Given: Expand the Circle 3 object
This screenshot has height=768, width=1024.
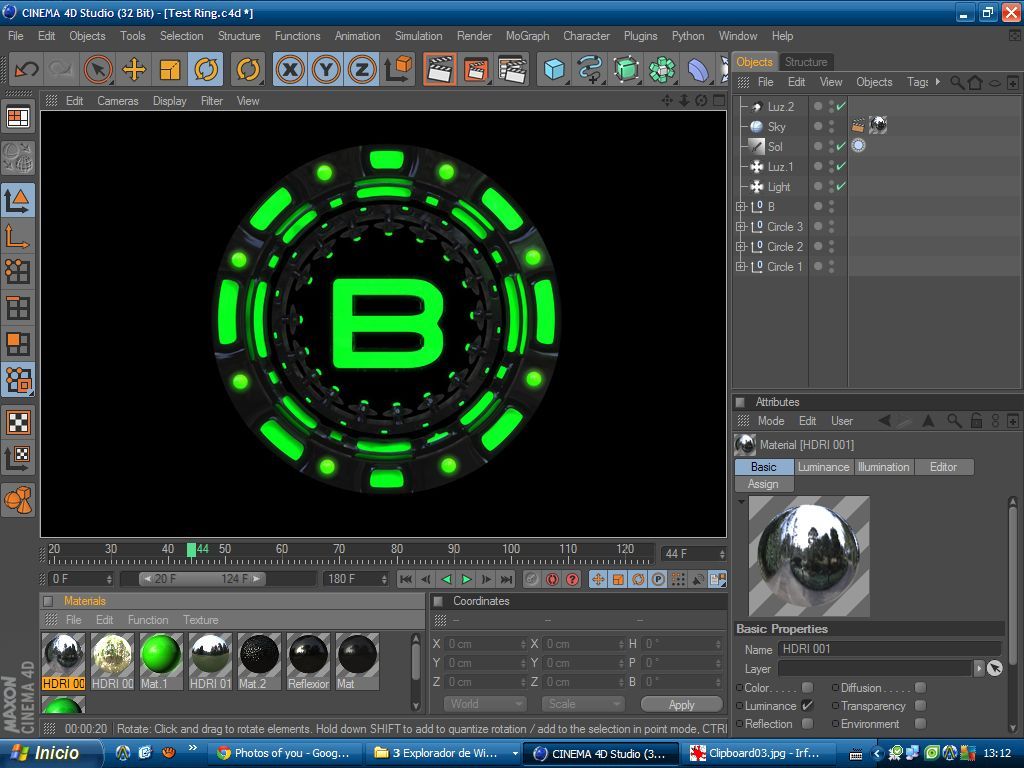Looking at the screenshot, I should coord(741,227).
